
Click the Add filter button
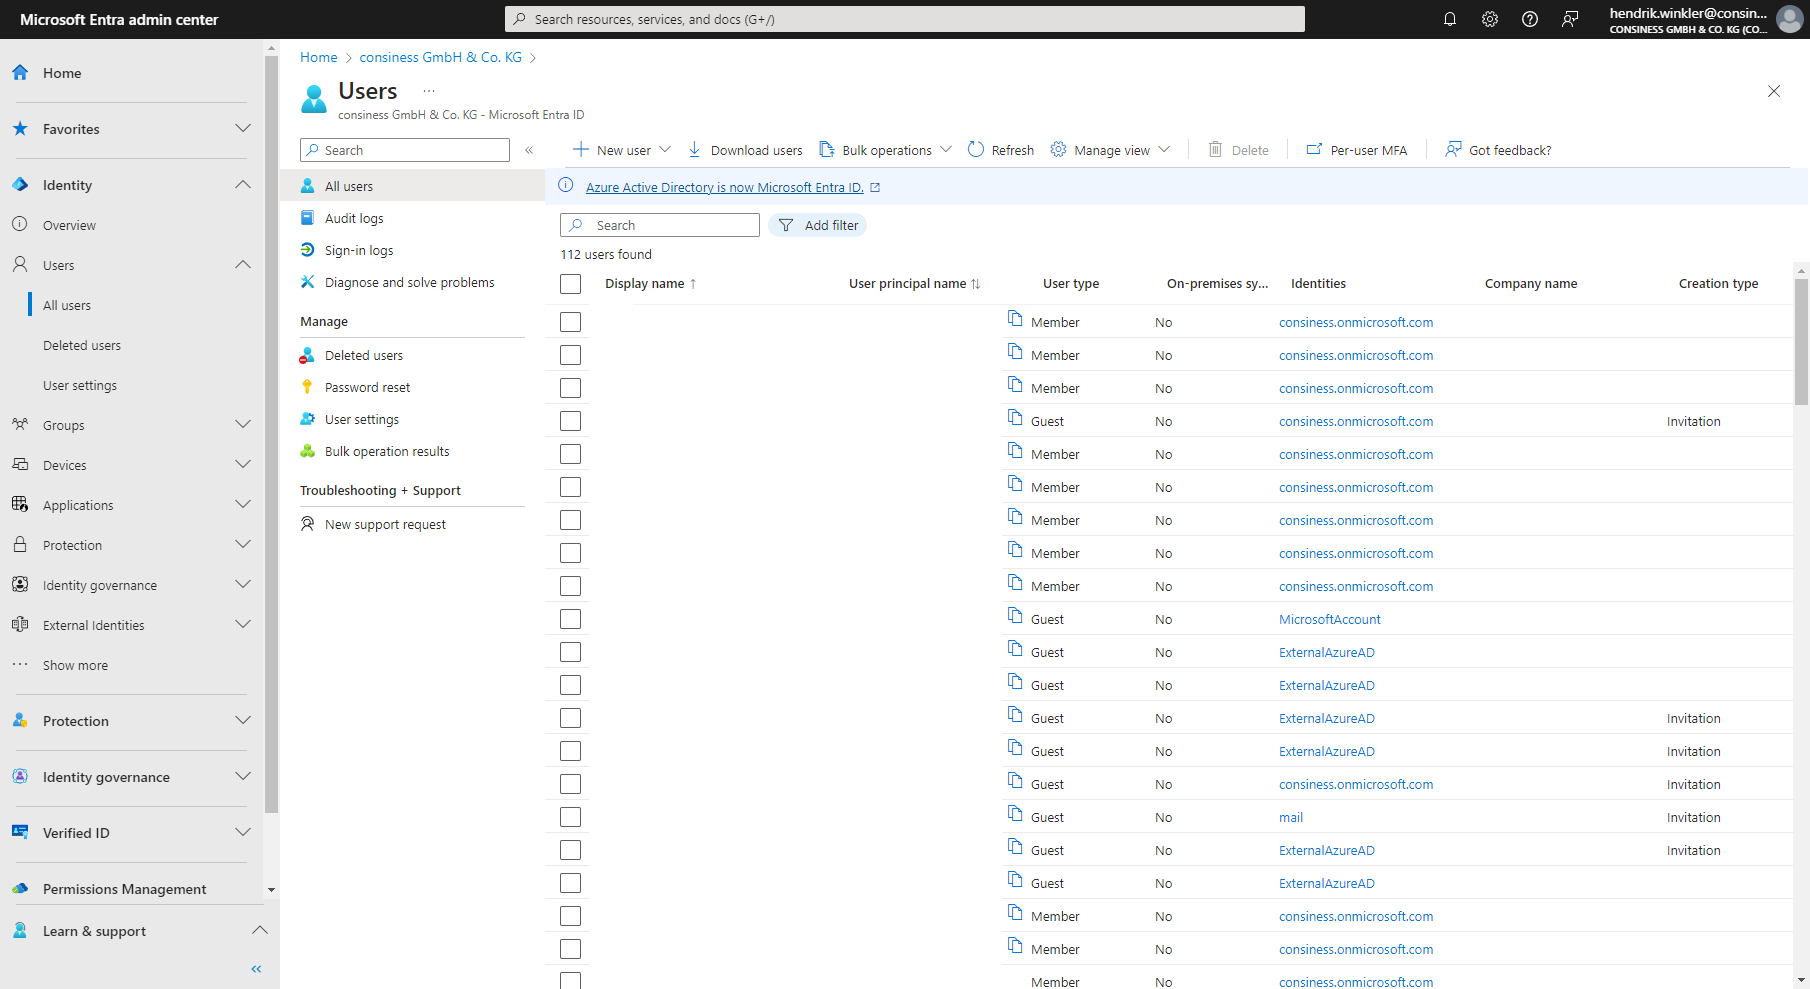pos(818,225)
